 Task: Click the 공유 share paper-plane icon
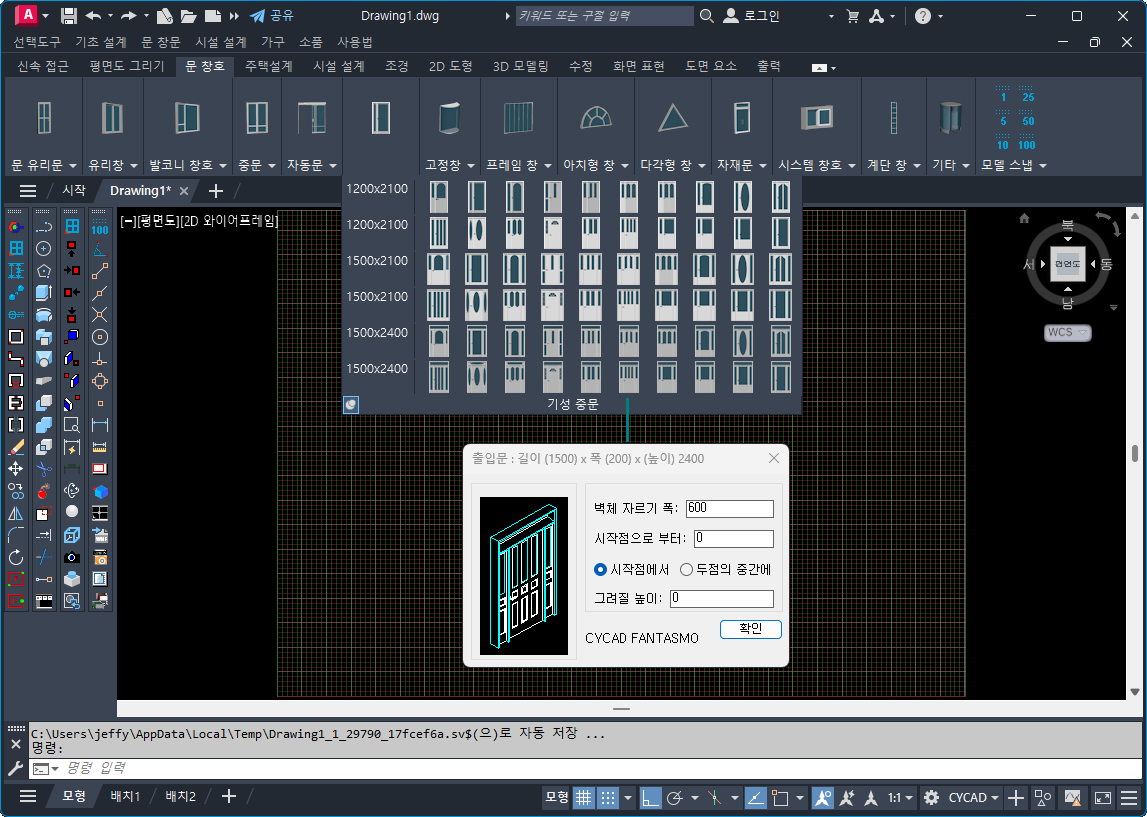pos(258,16)
